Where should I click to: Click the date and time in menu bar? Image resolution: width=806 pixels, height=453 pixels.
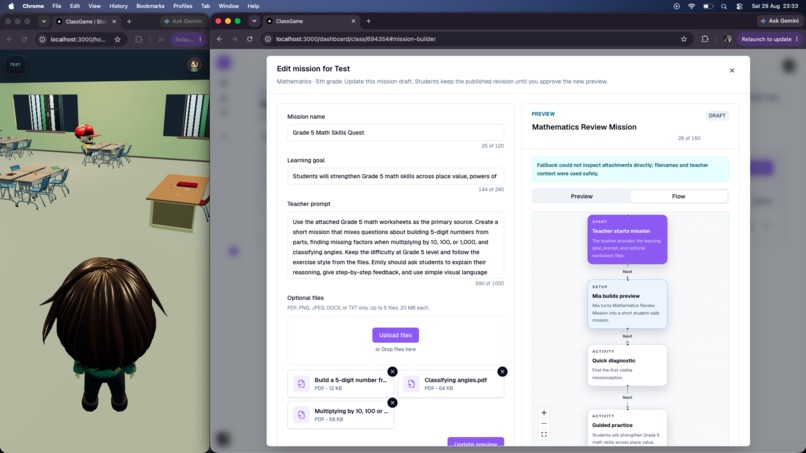tap(775, 6)
